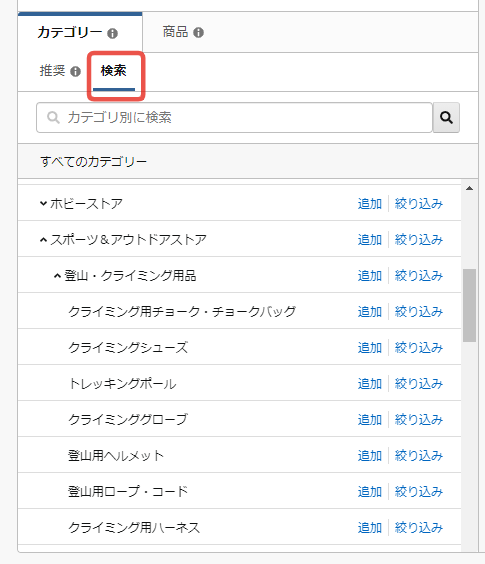This screenshot has height=564, width=485.
Task: Add the 登山用ロープ・コード category
Action: 370,492
